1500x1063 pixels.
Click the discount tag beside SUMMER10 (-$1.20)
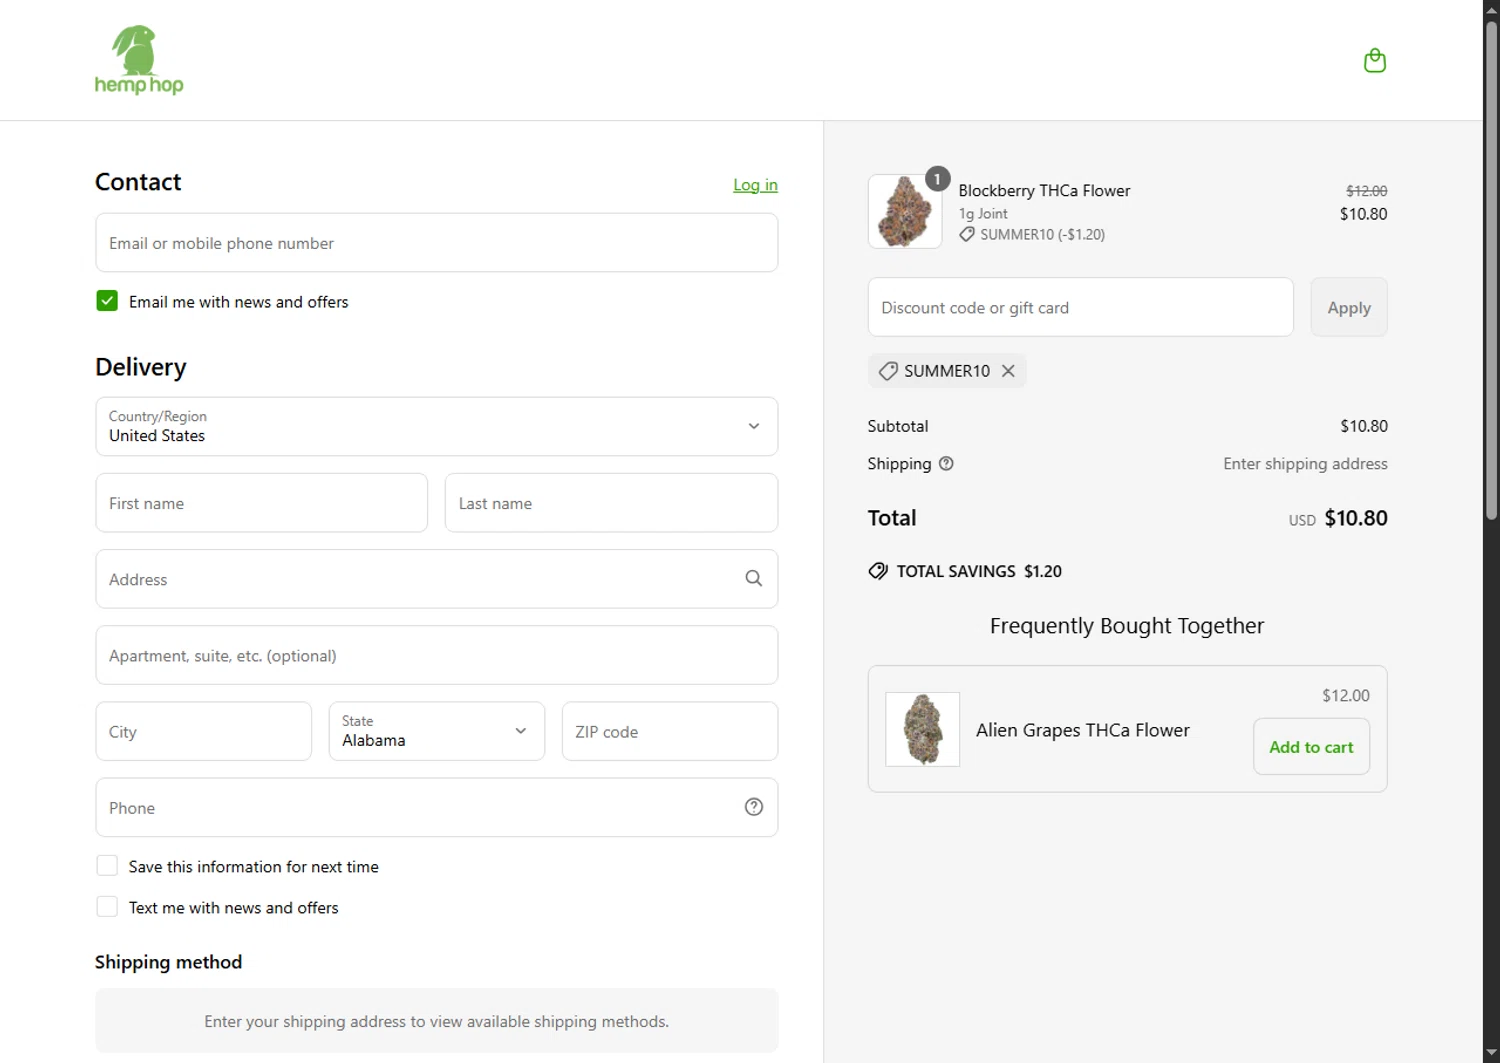pos(967,235)
